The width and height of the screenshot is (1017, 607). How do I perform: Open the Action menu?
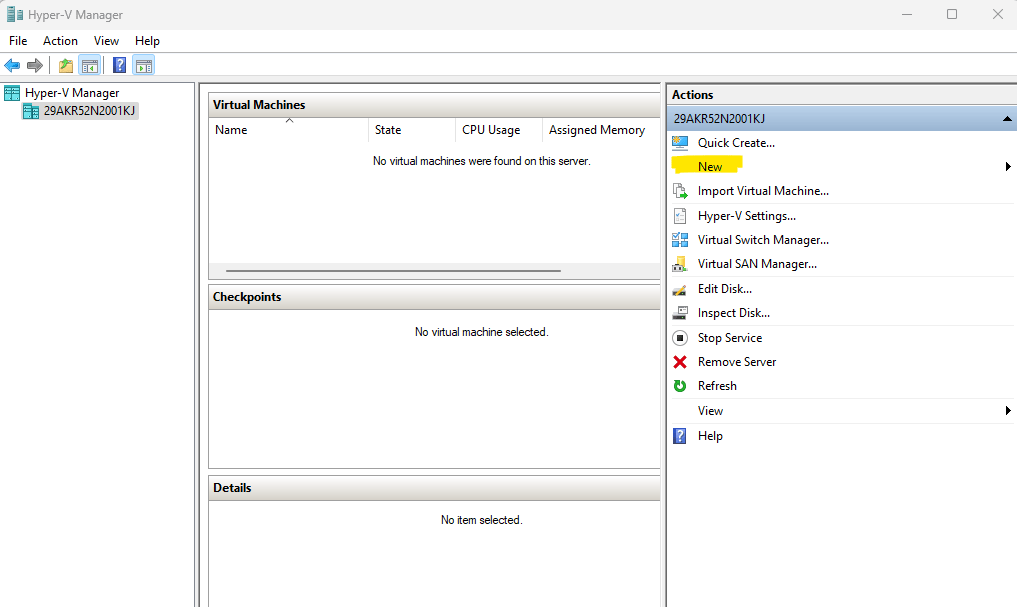pyautogui.click(x=60, y=40)
